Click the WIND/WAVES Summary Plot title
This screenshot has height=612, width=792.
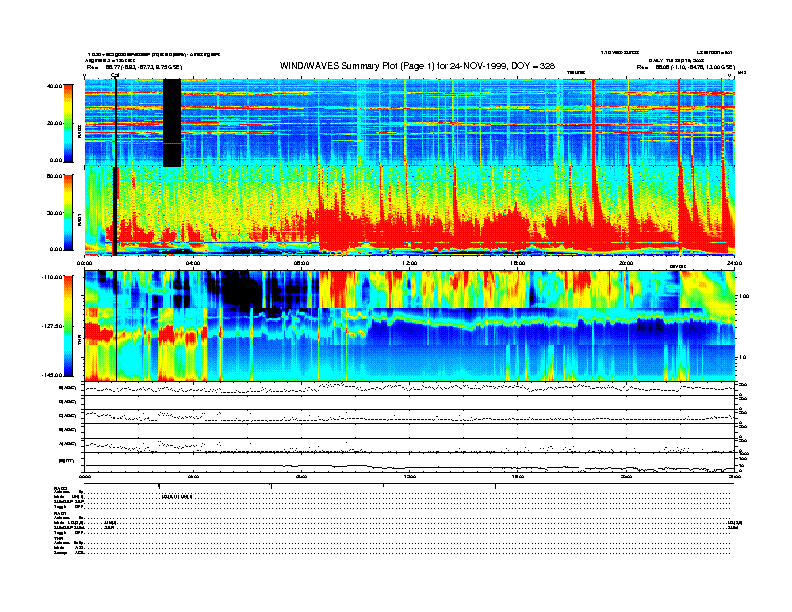click(417, 66)
